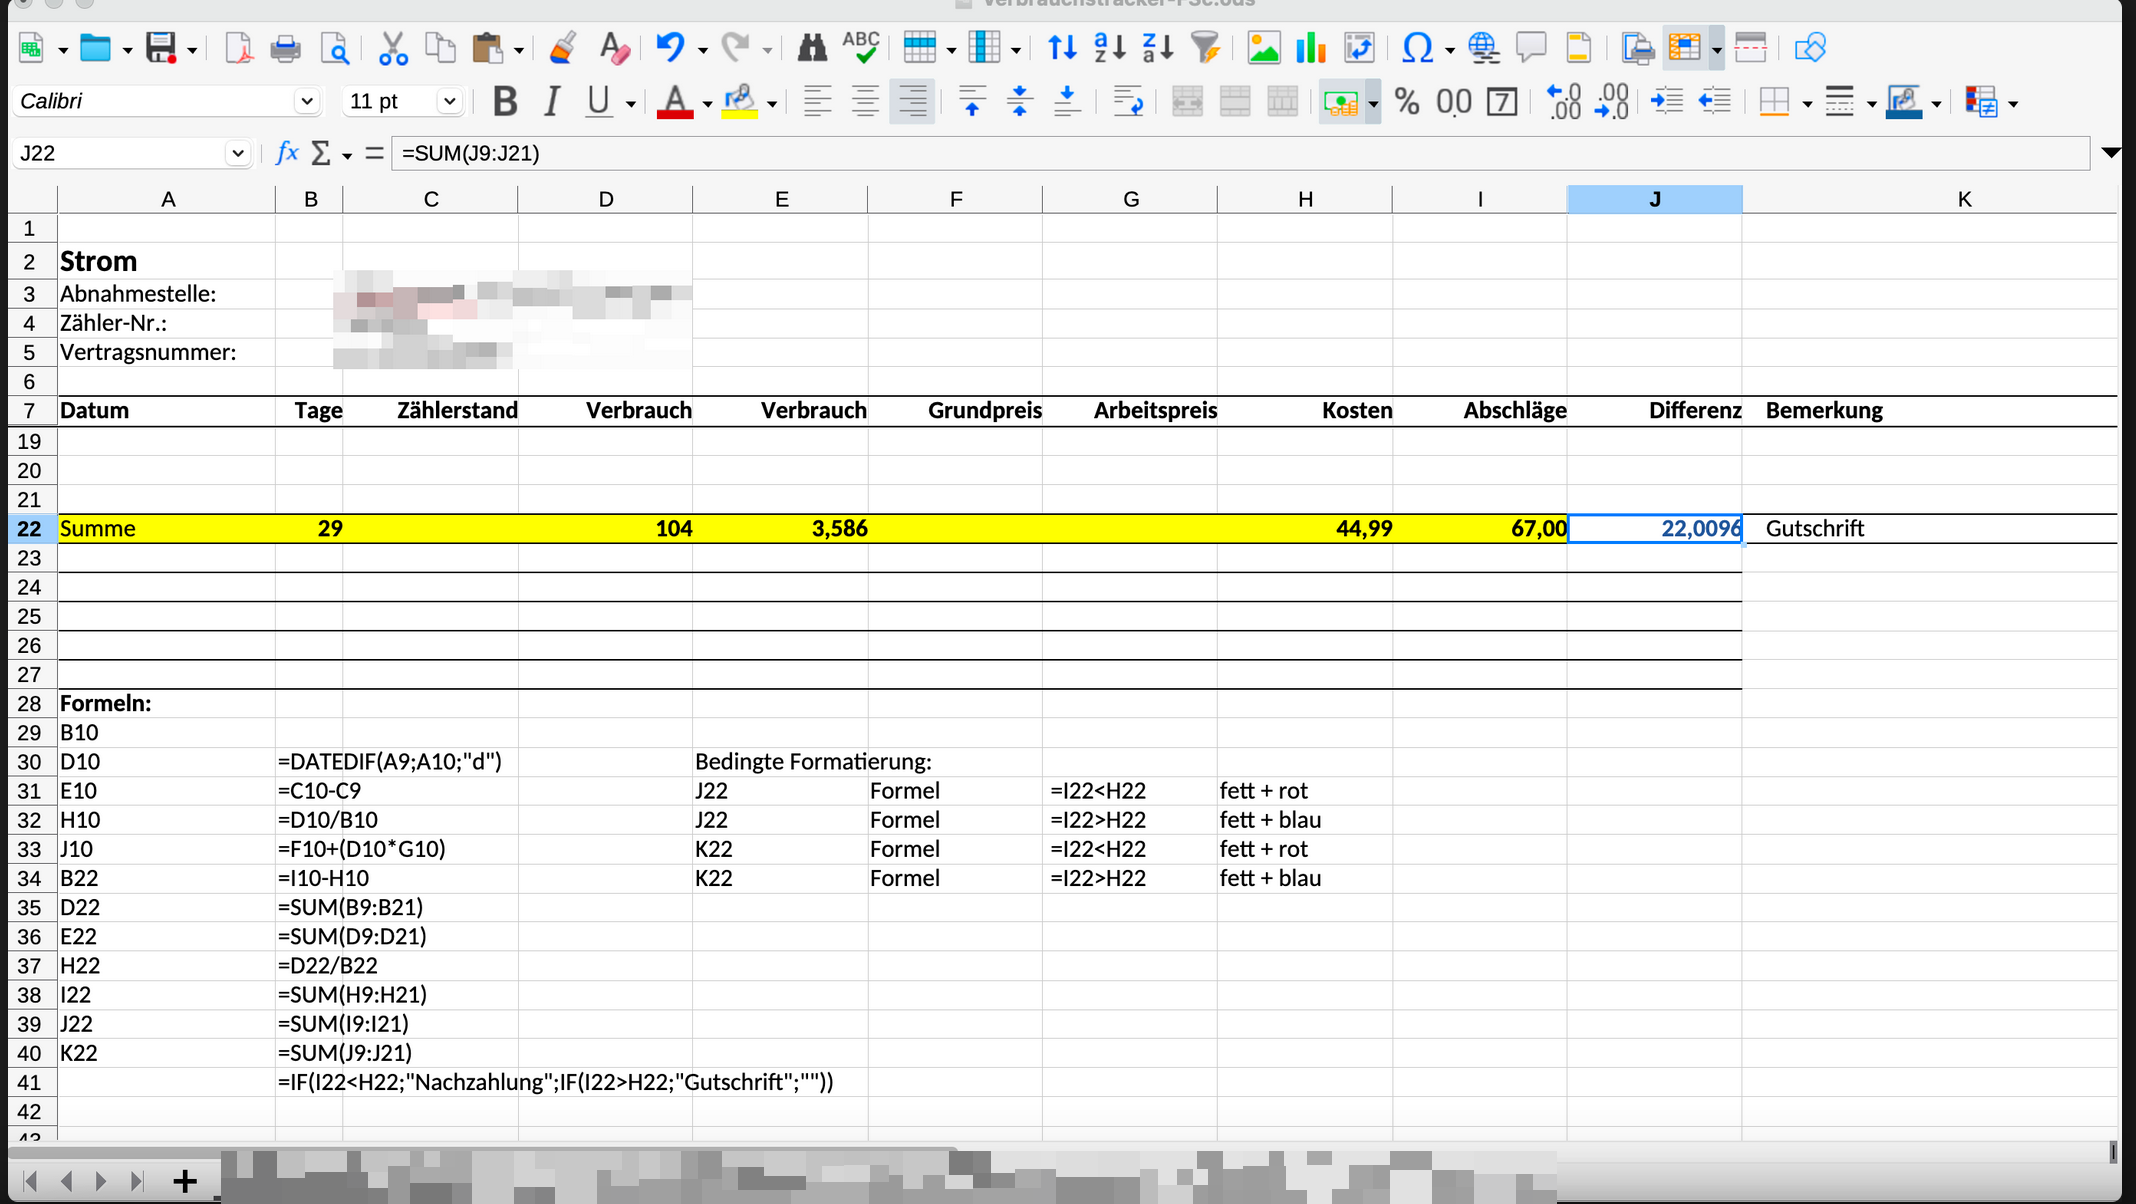This screenshot has width=2136, height=1204.
Task: Select row 22 header
Action: [x=30, y=529]
